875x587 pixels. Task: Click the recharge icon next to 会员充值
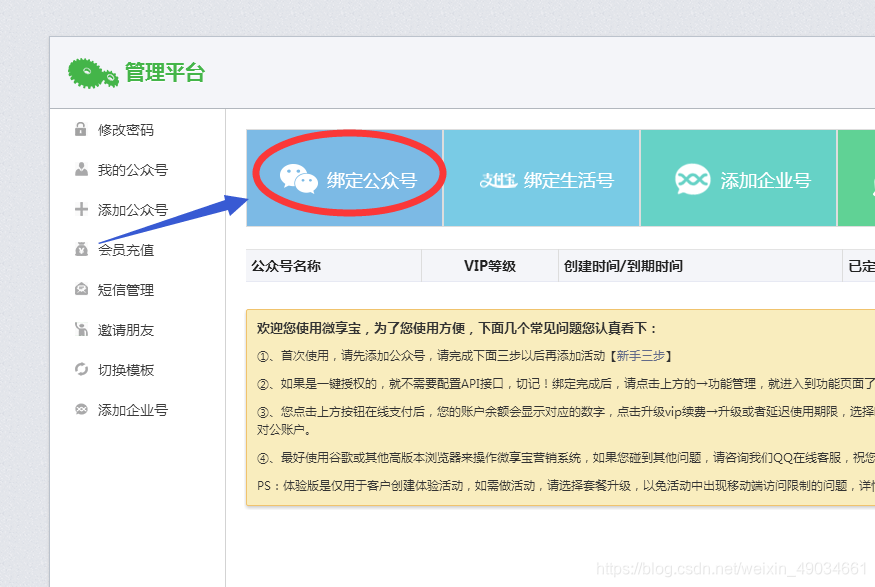click(x=79, y=249)
